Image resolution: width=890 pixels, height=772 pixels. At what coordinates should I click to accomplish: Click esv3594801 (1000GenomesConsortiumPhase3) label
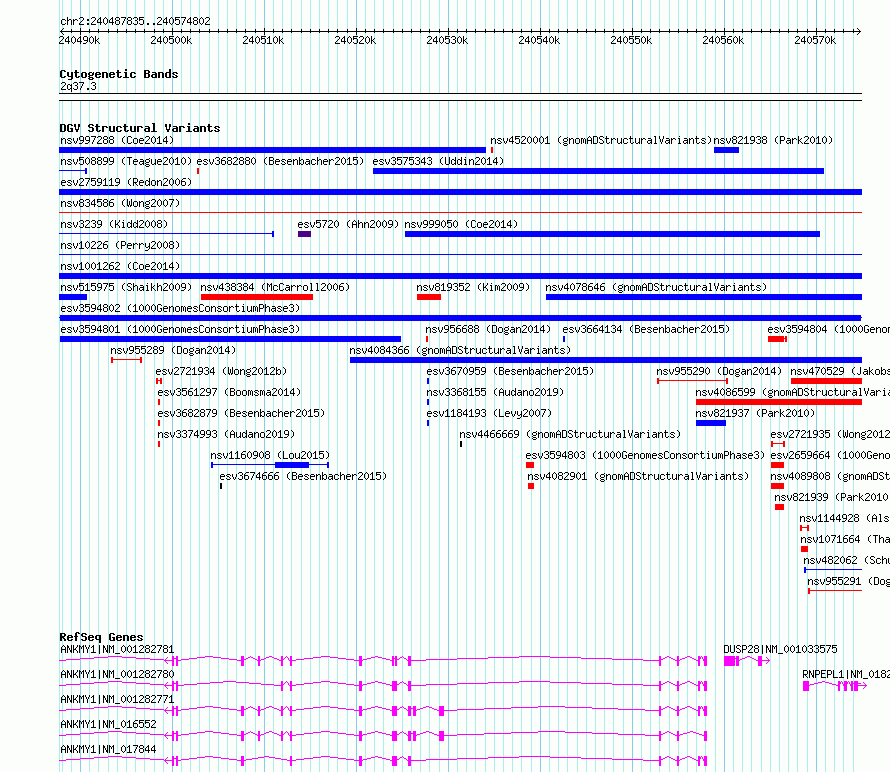point(180,329)
